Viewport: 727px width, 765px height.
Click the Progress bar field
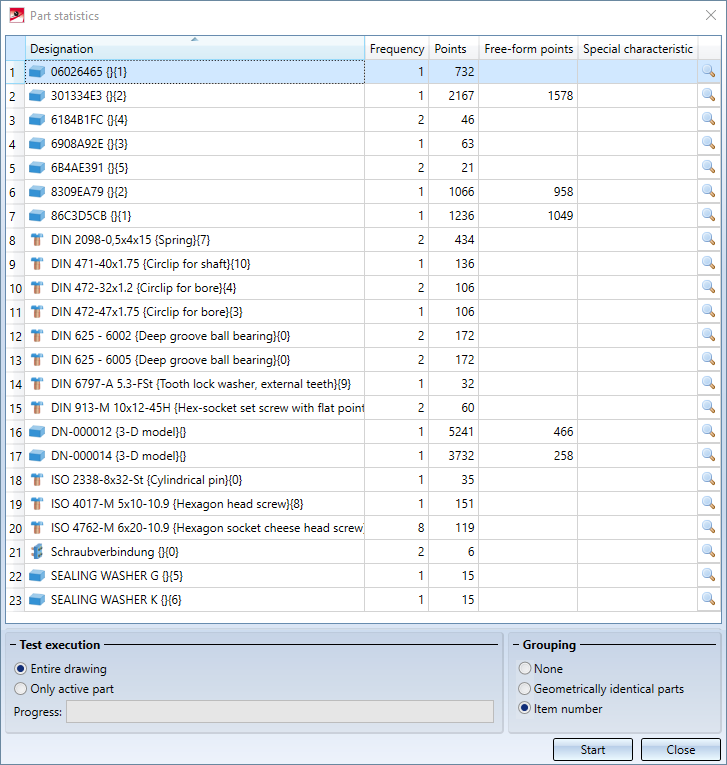coord(279,712)
